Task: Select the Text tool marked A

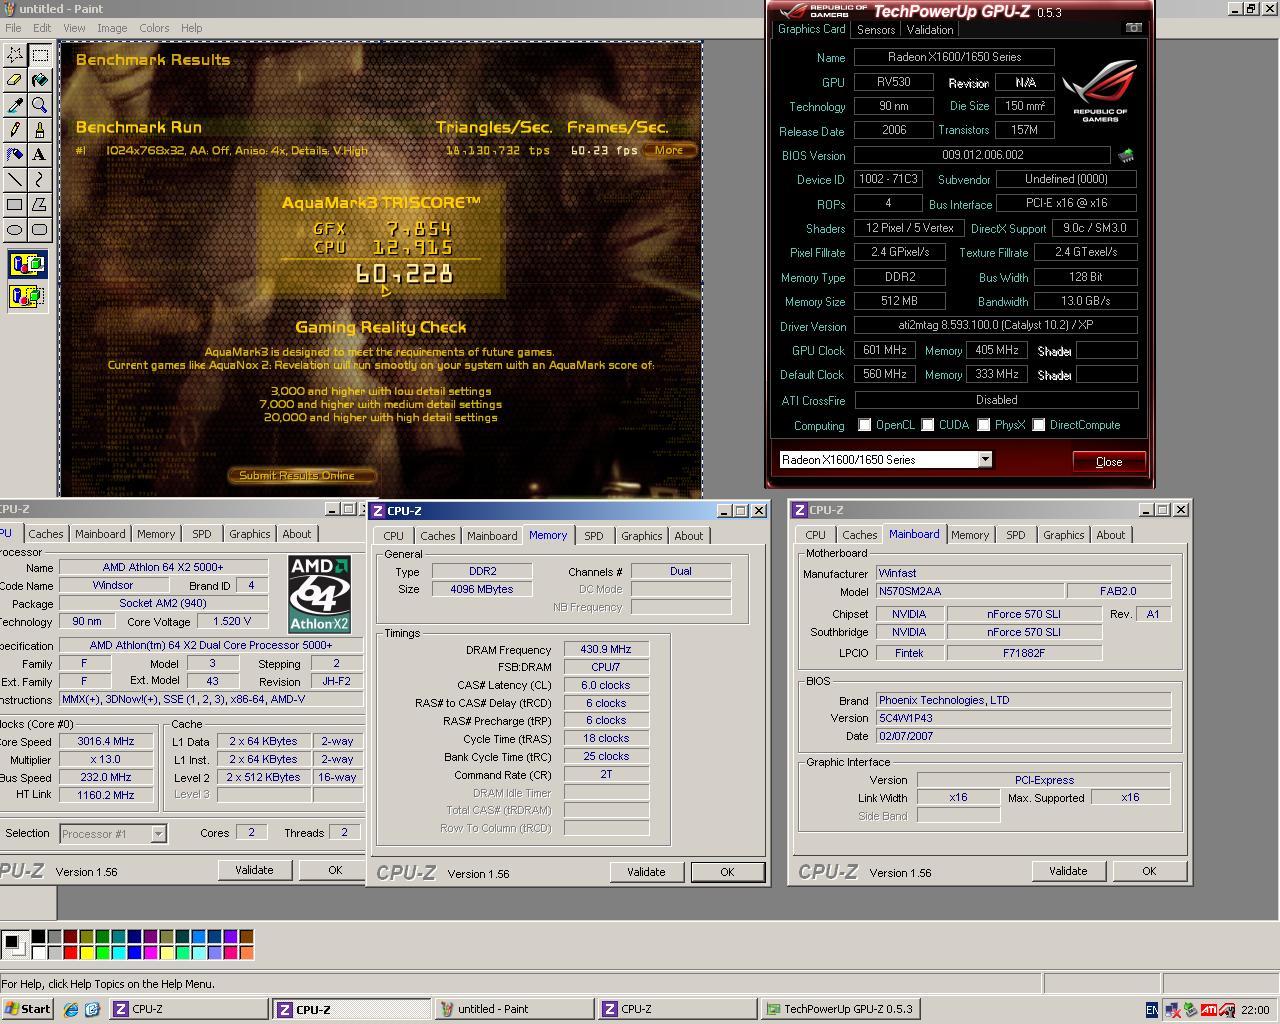Action: (40, 155)
